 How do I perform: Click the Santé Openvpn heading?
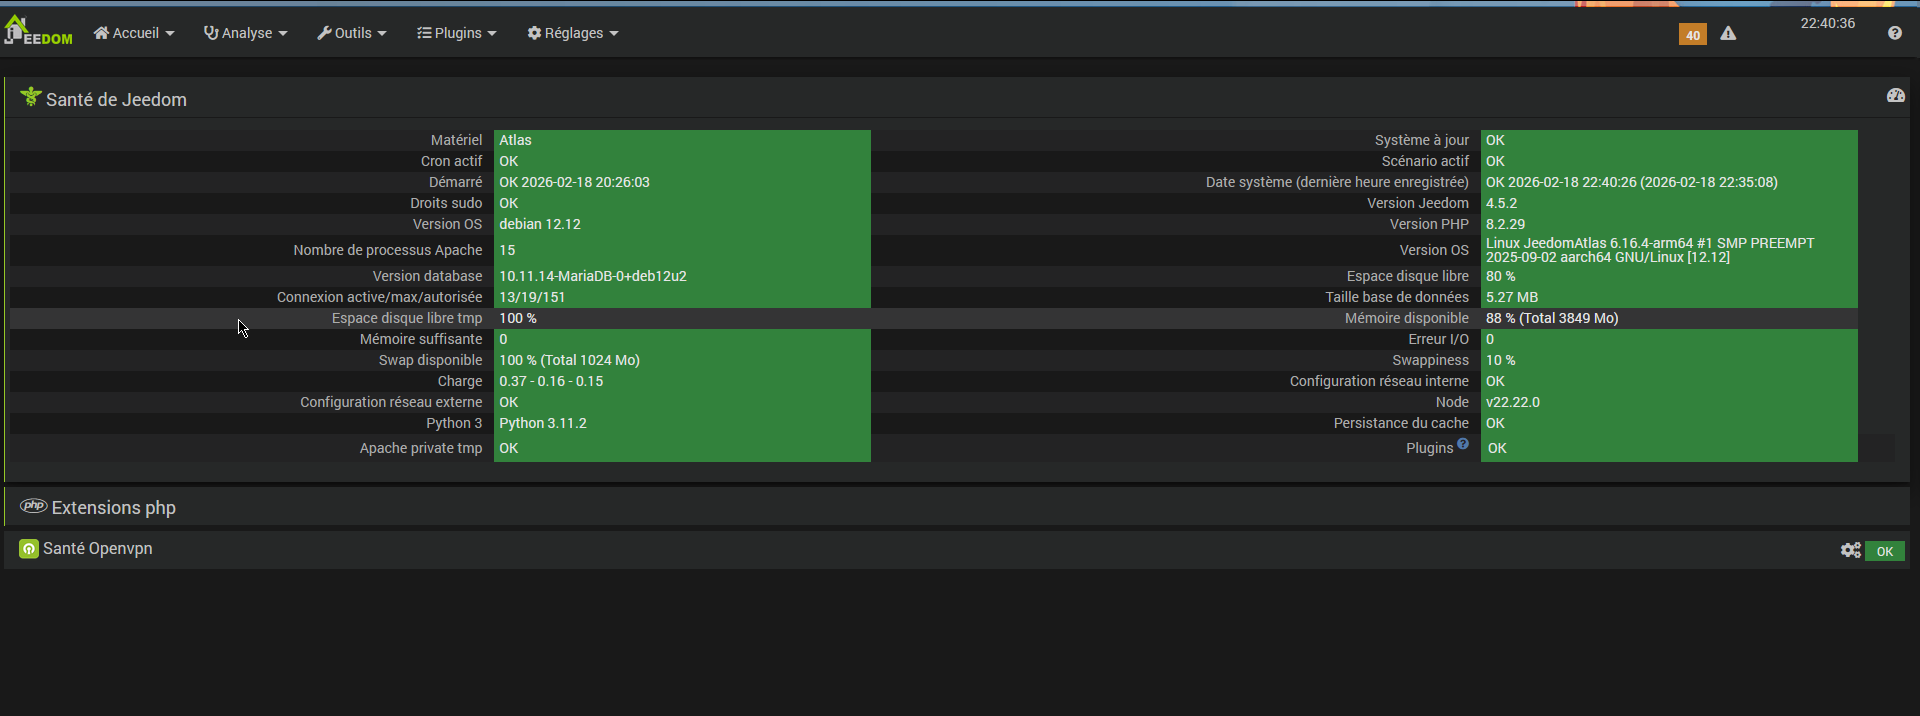[x=98, y=548]
